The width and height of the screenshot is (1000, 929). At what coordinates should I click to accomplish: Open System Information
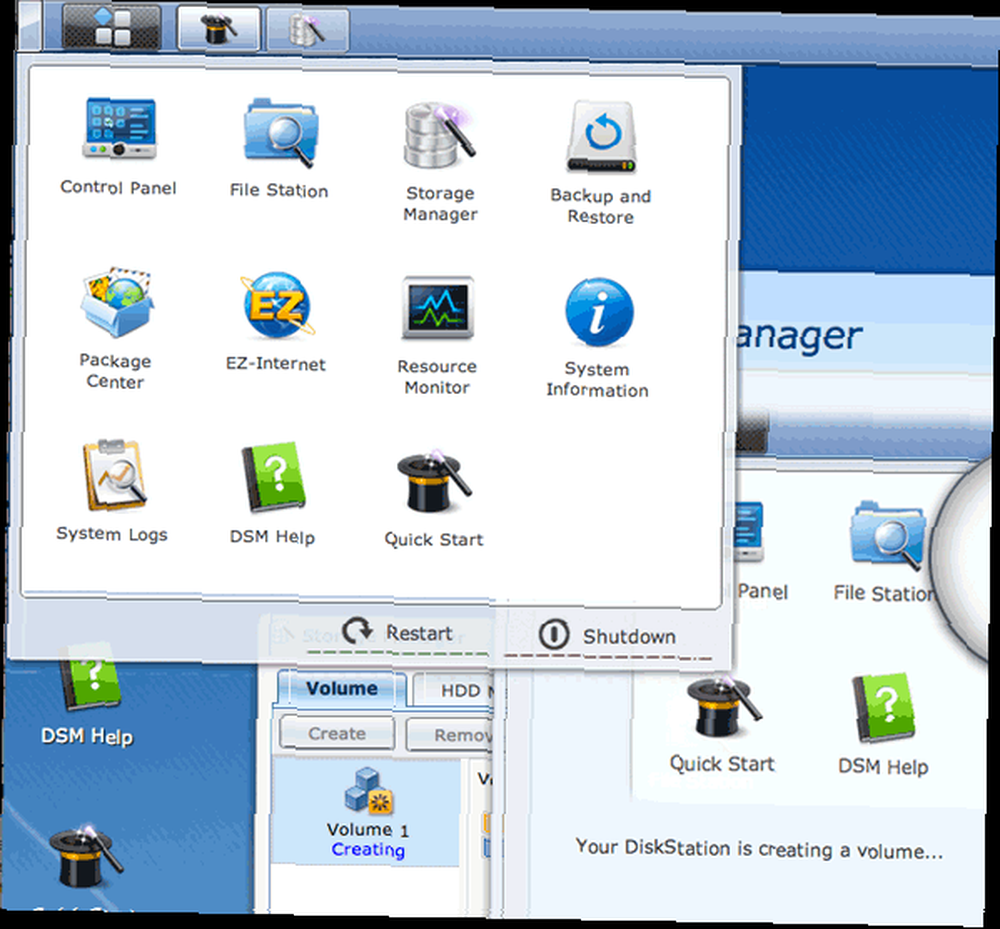click(598, 338)
